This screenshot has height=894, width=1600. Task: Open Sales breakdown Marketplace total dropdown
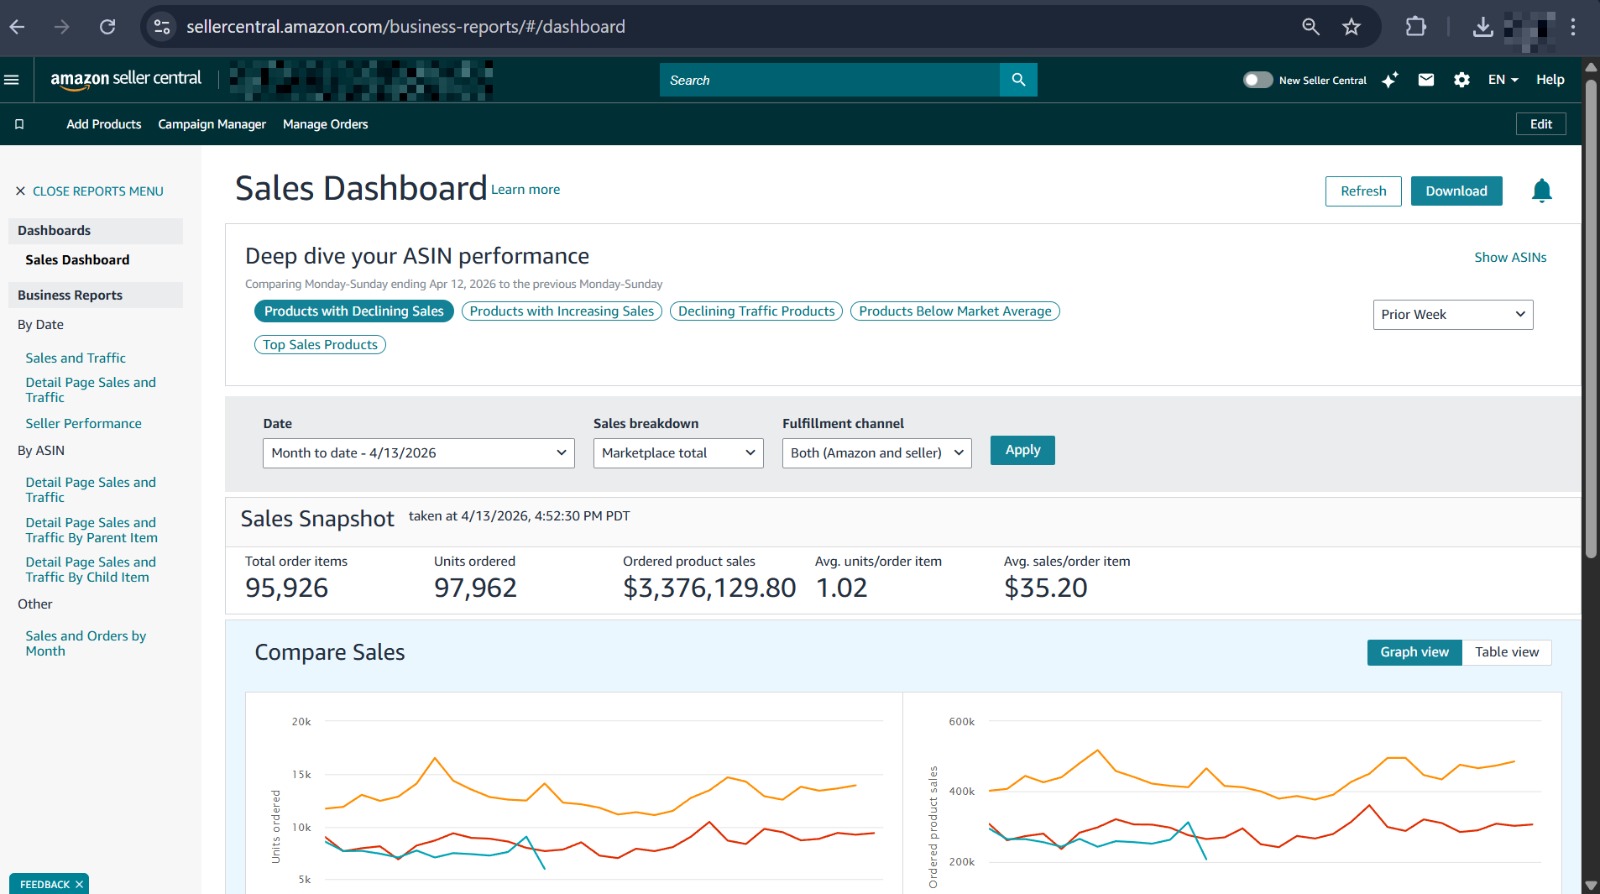tap(678, 453)
